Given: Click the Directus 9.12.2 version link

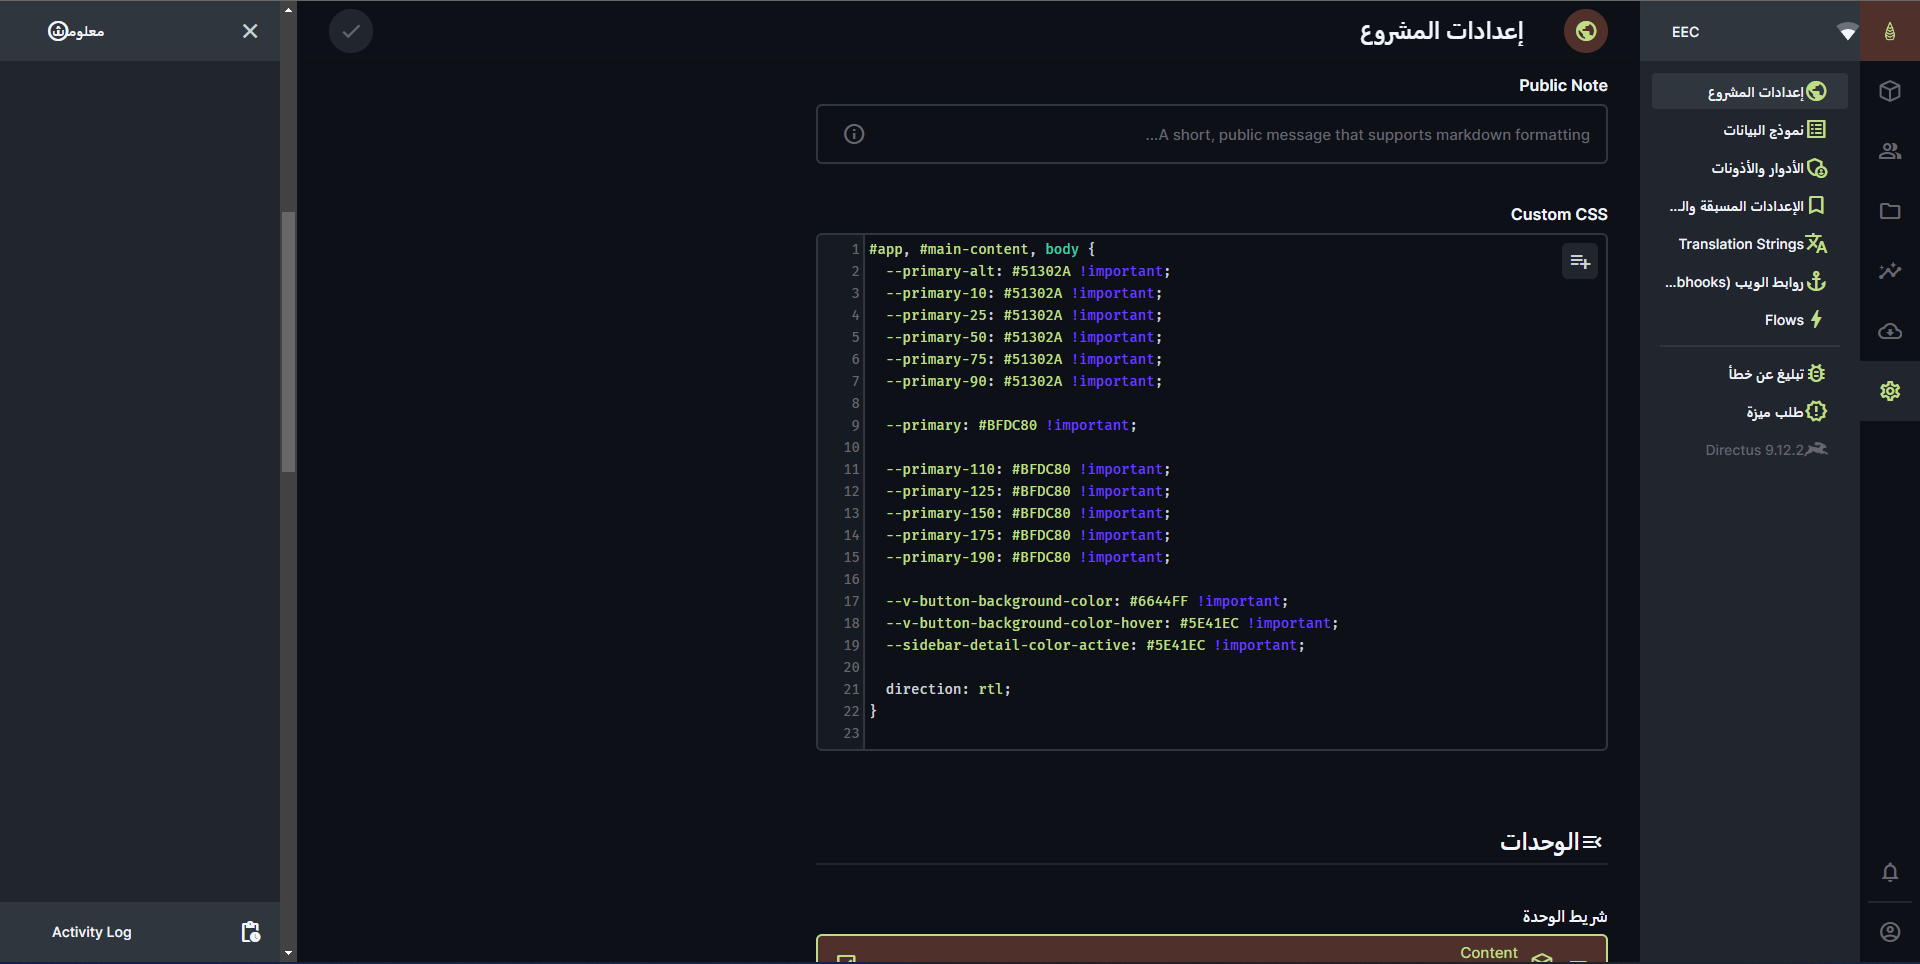Looking at the screenshot, I should click(x=1750, y=450).
